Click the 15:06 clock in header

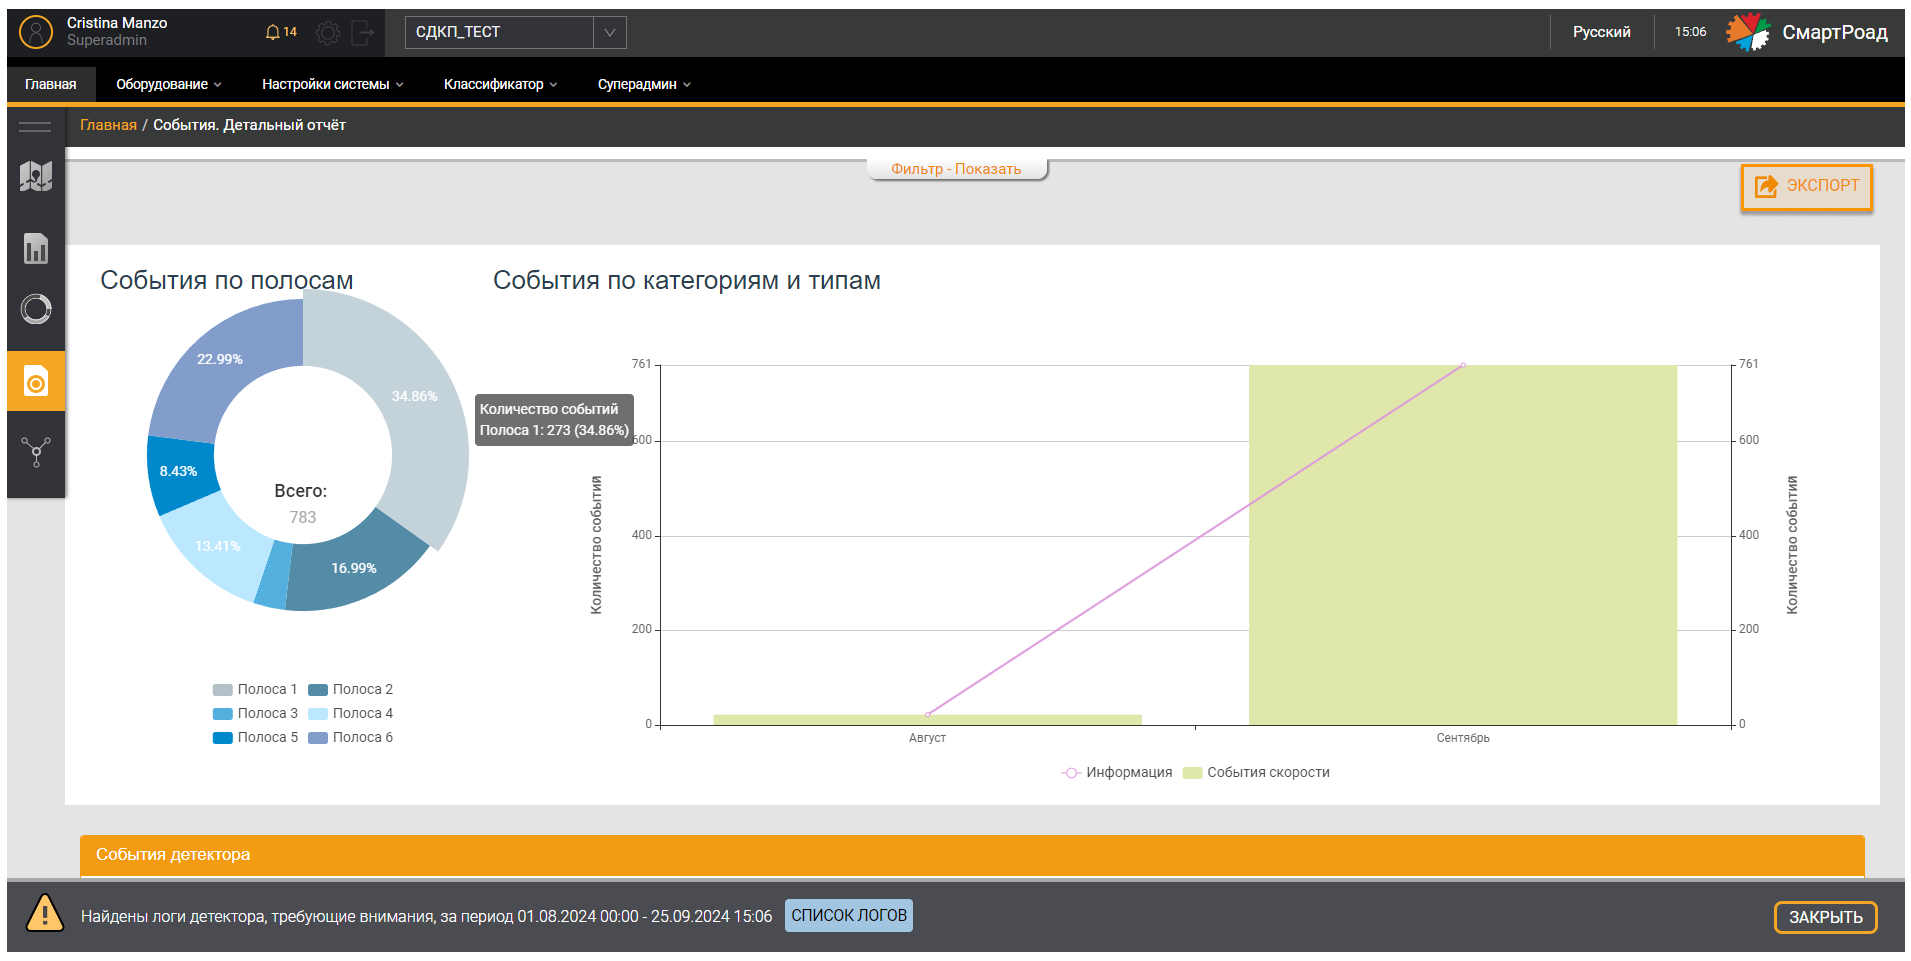[x=1690, y=32]
